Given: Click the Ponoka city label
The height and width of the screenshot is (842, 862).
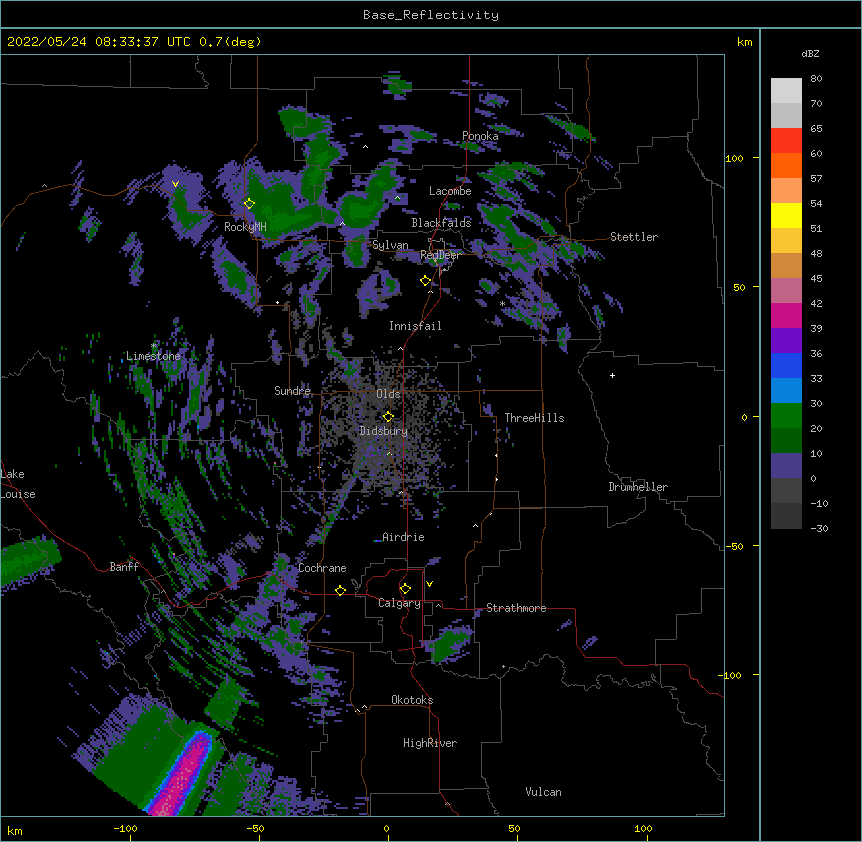Looking at the screenshot, I should click(480, 136).
